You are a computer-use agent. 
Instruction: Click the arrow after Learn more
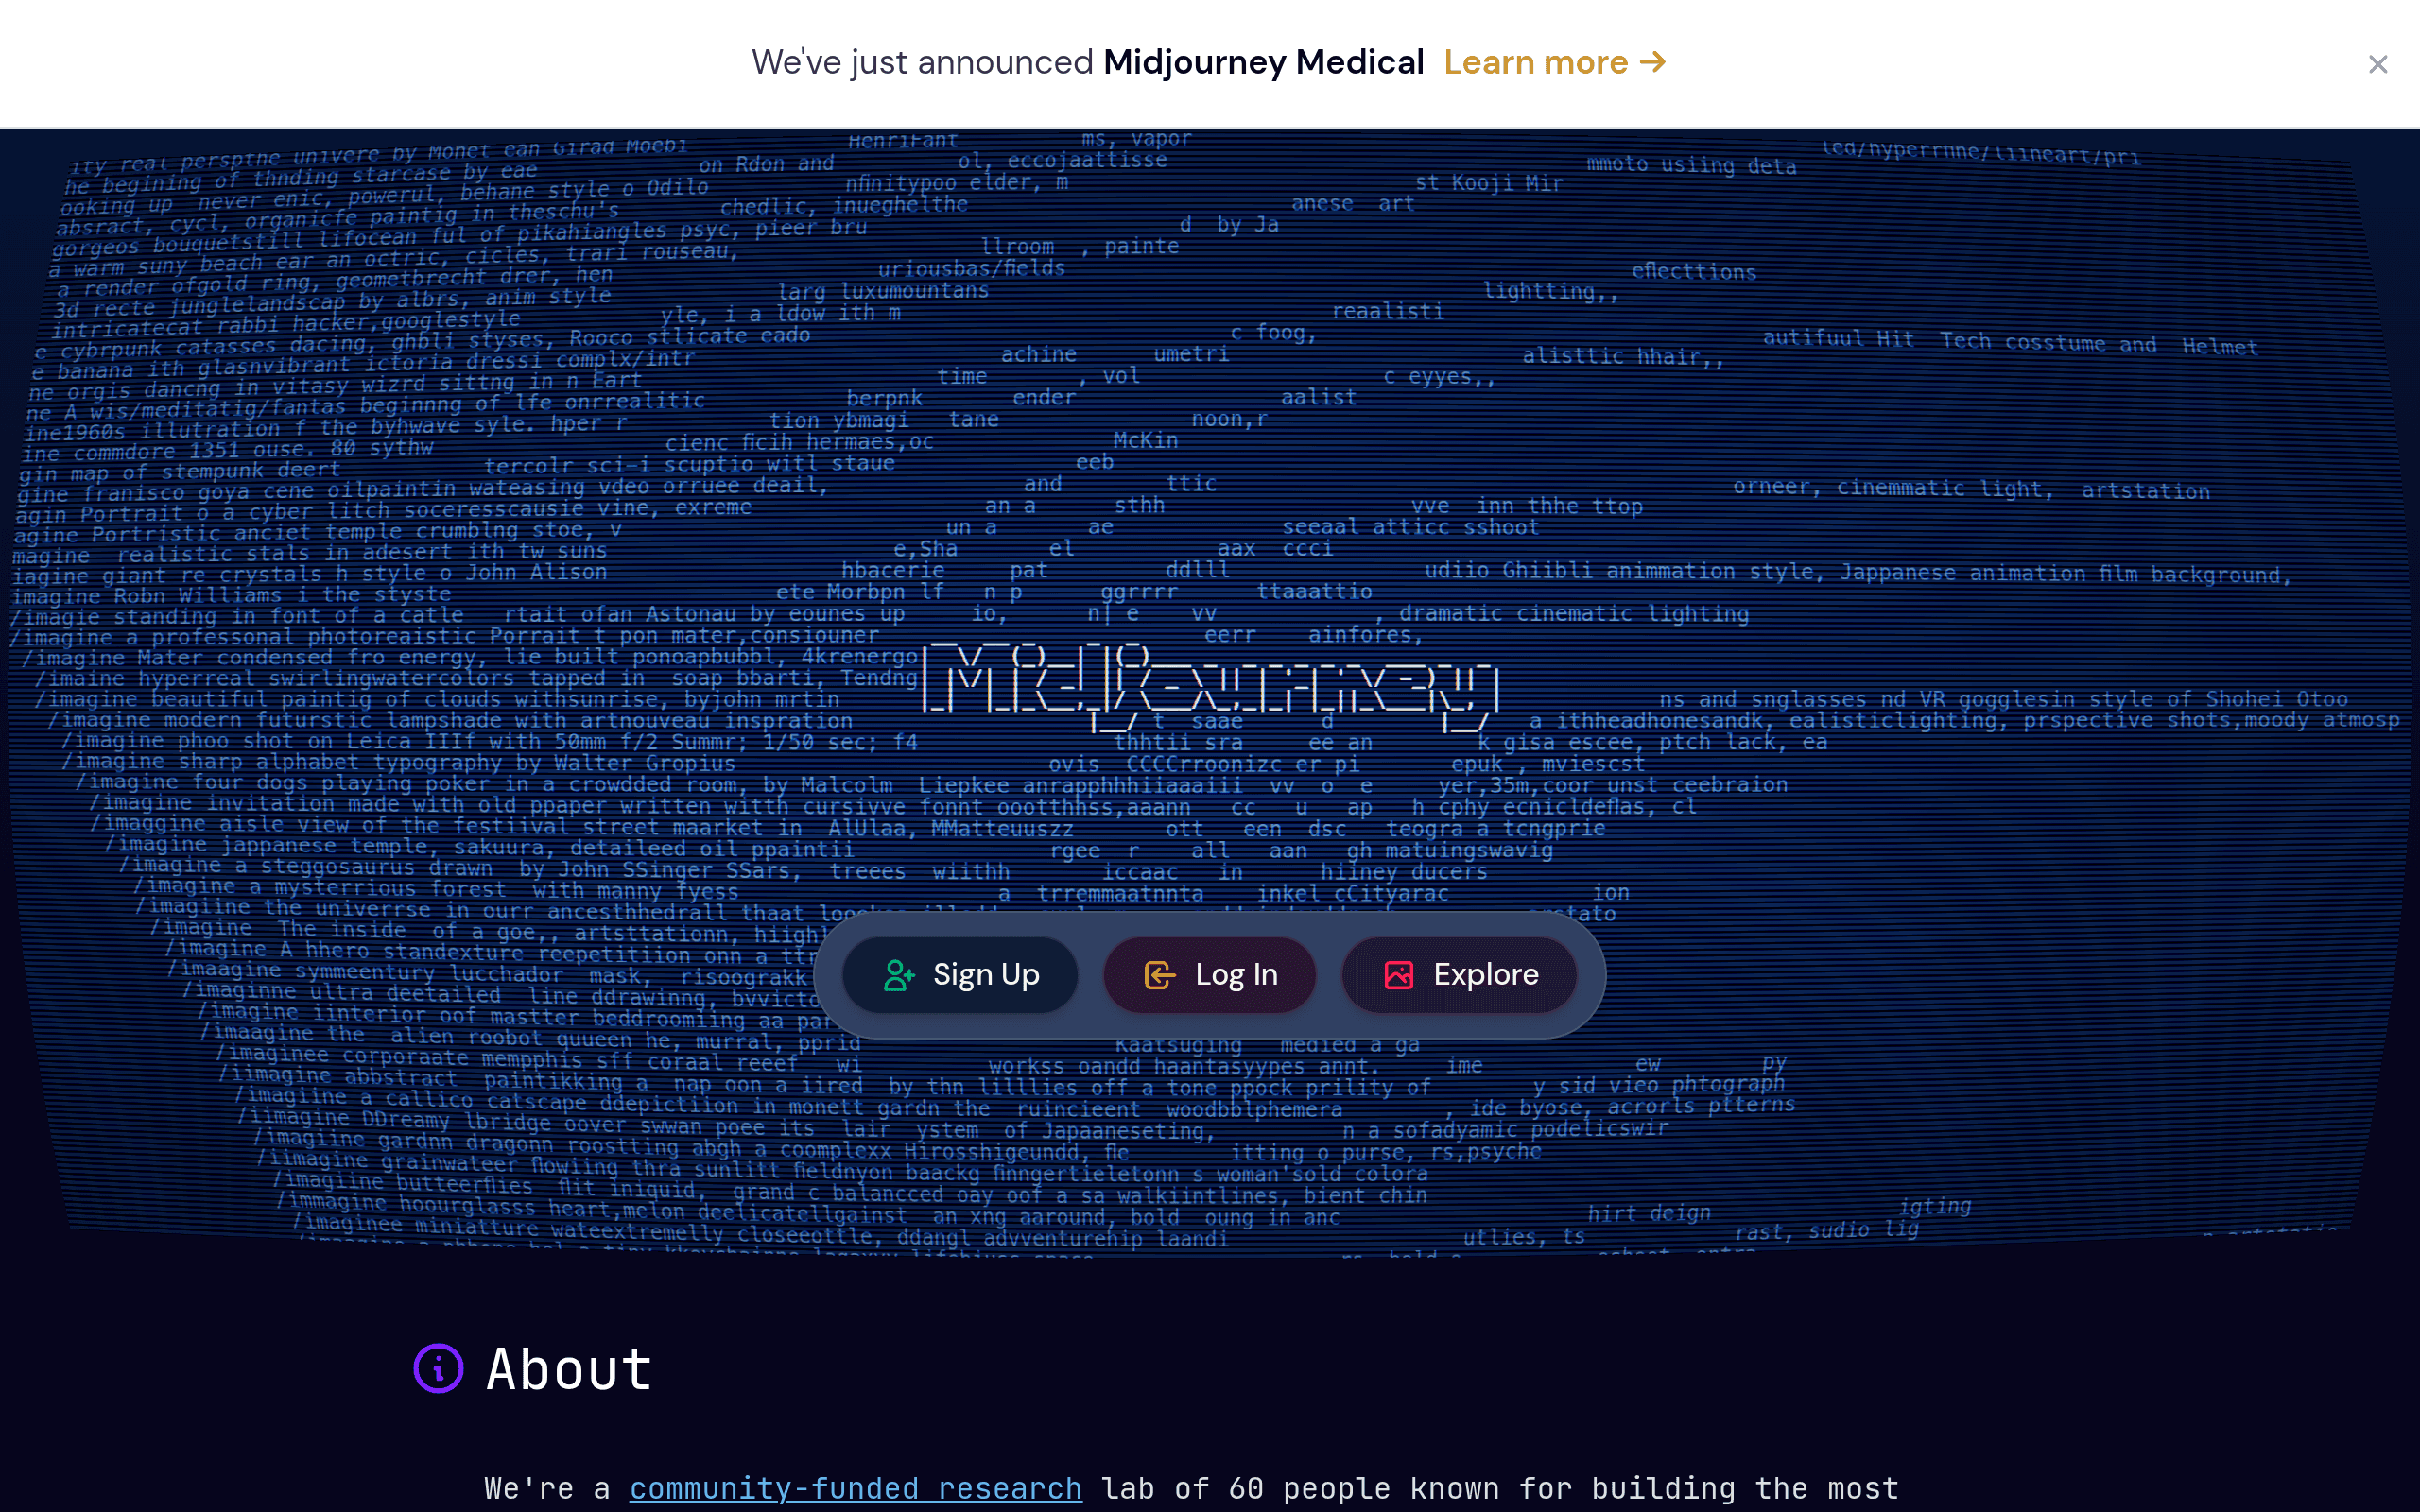[1653, 62]
